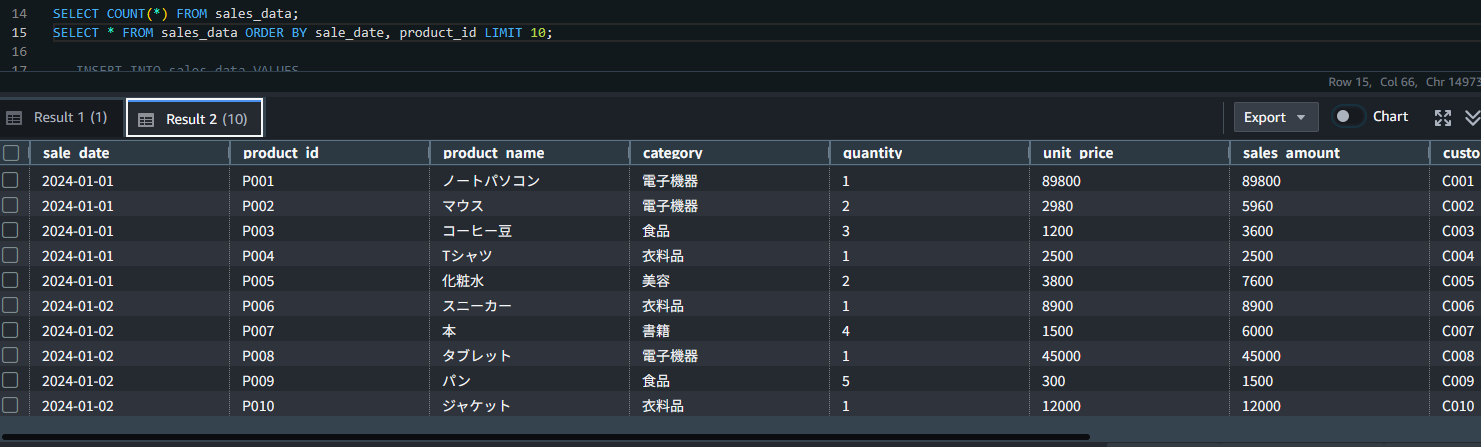Click the quantity column header

[930, 153]
